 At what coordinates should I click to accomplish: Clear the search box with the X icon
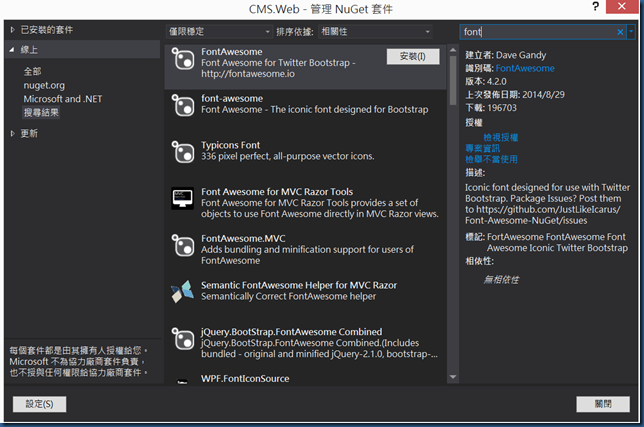click(x=620, y=32)
